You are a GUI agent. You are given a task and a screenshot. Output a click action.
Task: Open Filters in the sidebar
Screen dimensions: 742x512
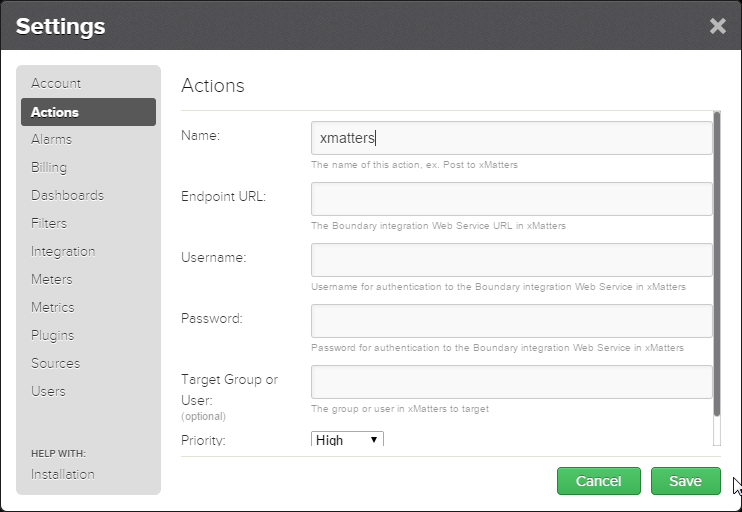[x=49, y=223]
